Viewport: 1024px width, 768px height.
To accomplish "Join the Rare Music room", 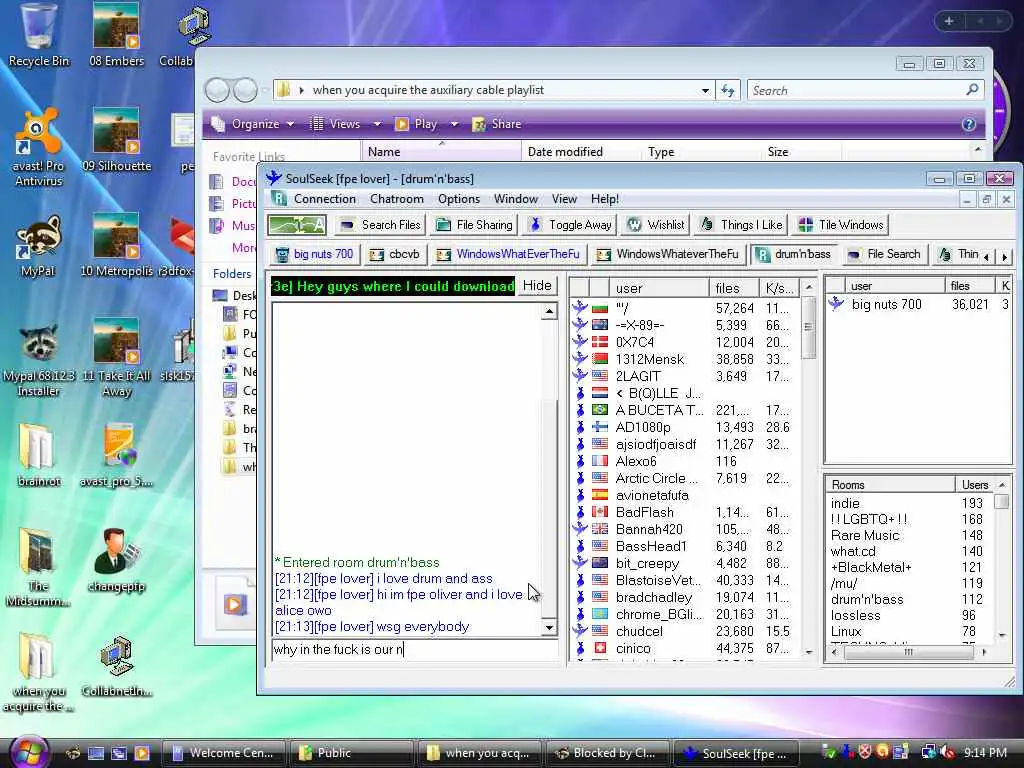I will (910, 535).
